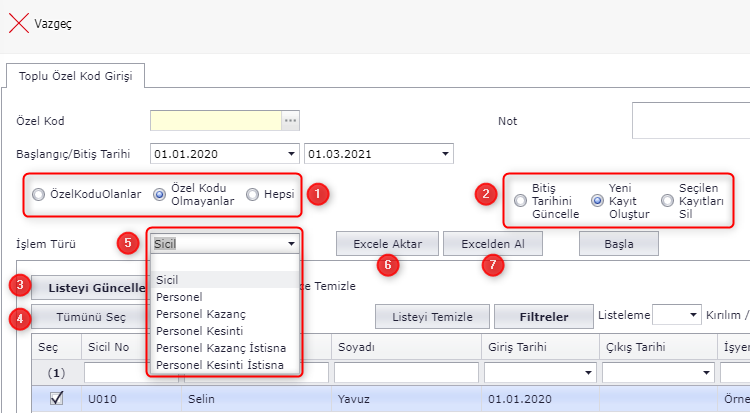The image size is (750, 413).
Task: Expand the start date 01.01.2020 dropdown
Action: 291,154
